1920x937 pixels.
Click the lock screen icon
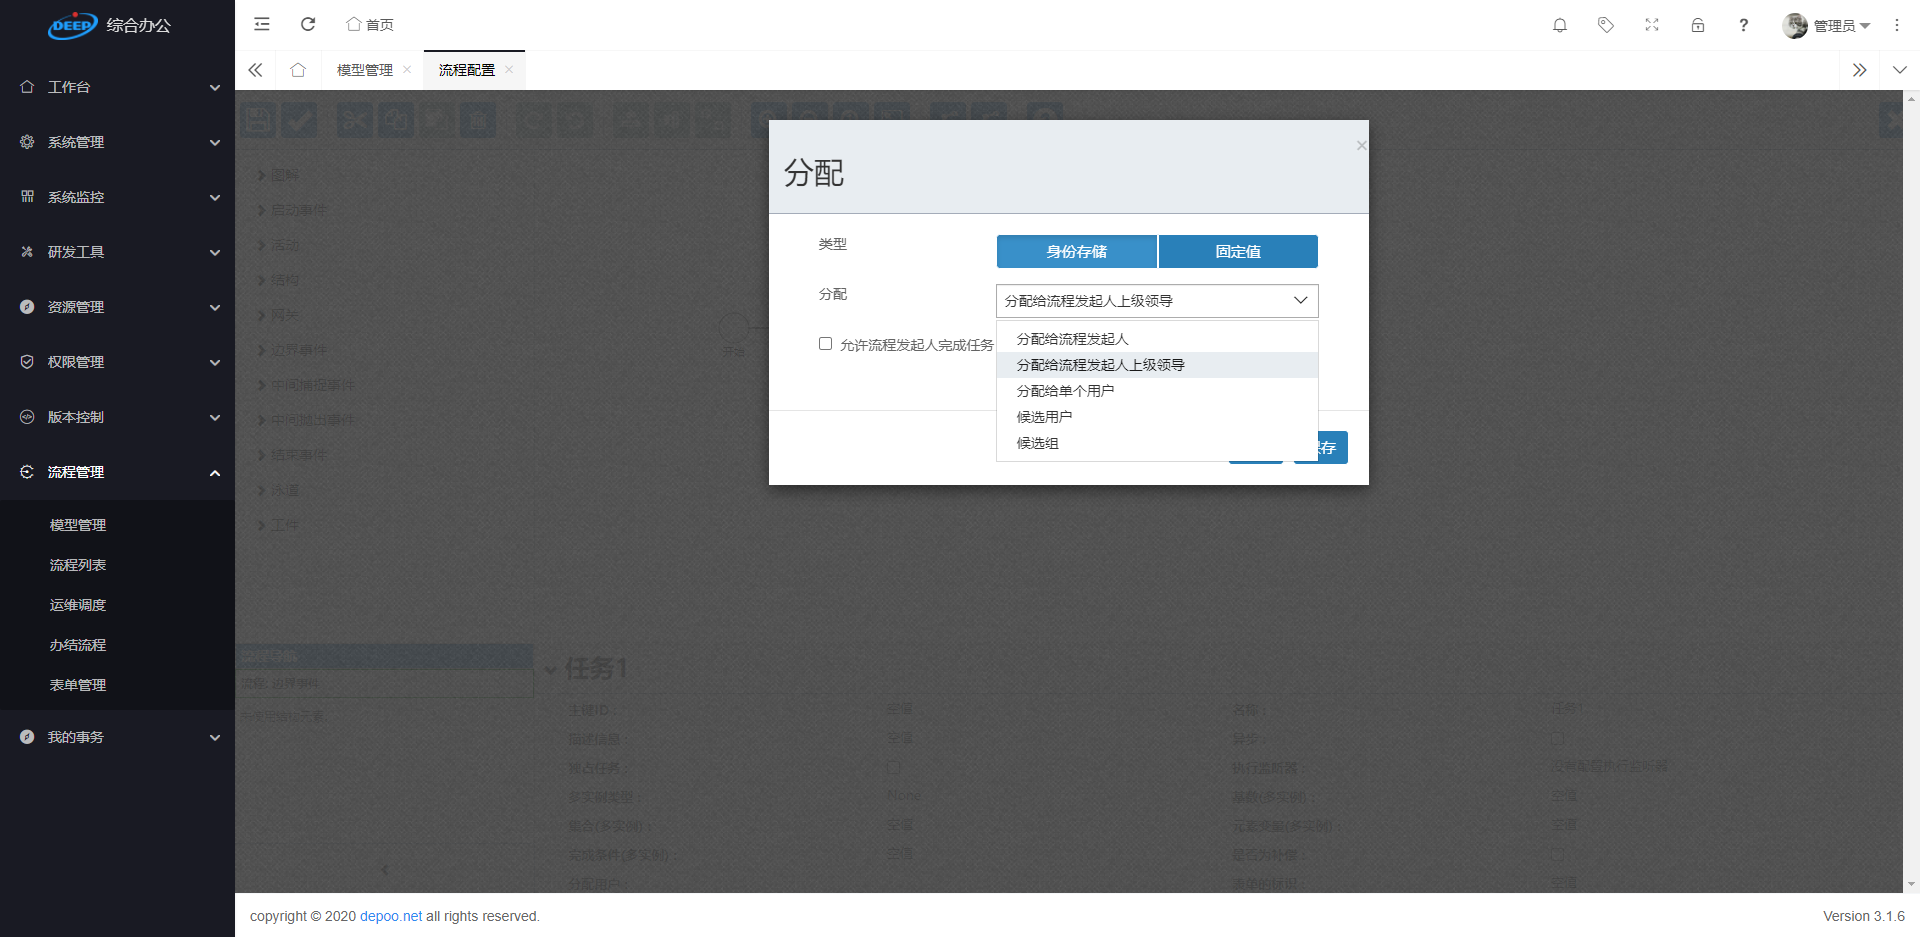[x=1697, y=25]
